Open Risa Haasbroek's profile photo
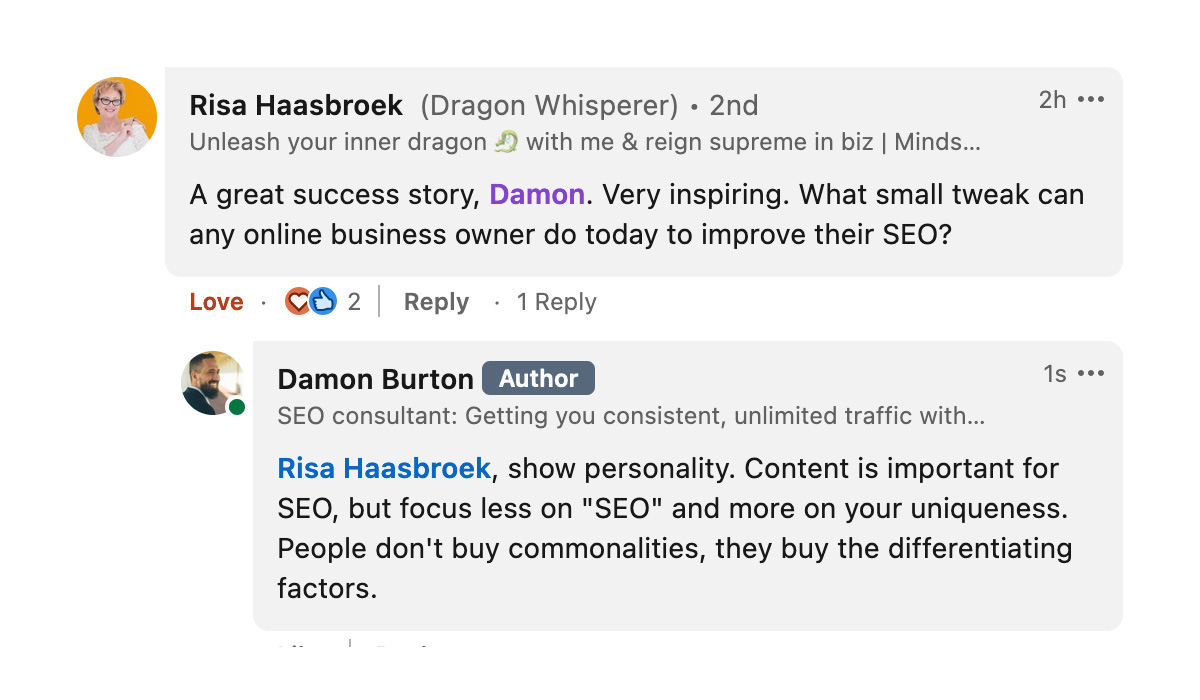The height and width of the screenshot is (700, 1200). (117, 117)
